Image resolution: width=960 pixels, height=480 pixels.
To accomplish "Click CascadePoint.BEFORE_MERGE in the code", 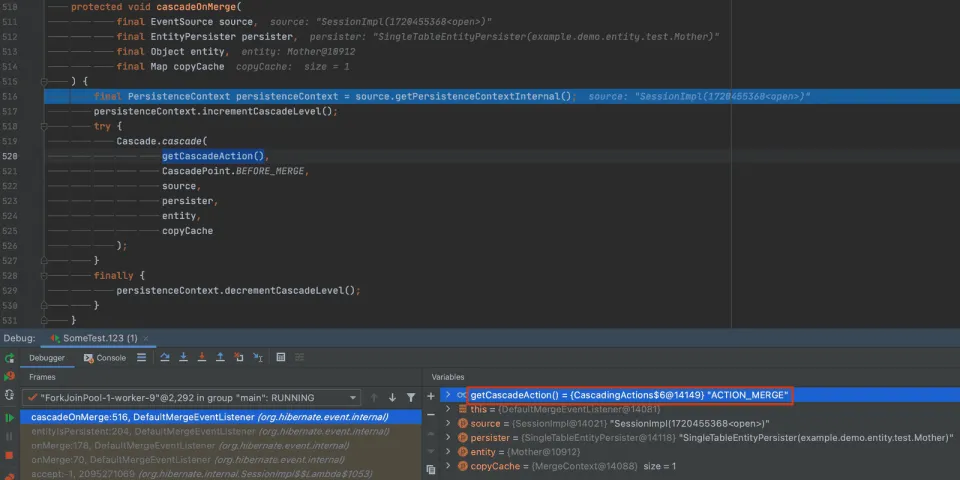I will click(233, 171).
